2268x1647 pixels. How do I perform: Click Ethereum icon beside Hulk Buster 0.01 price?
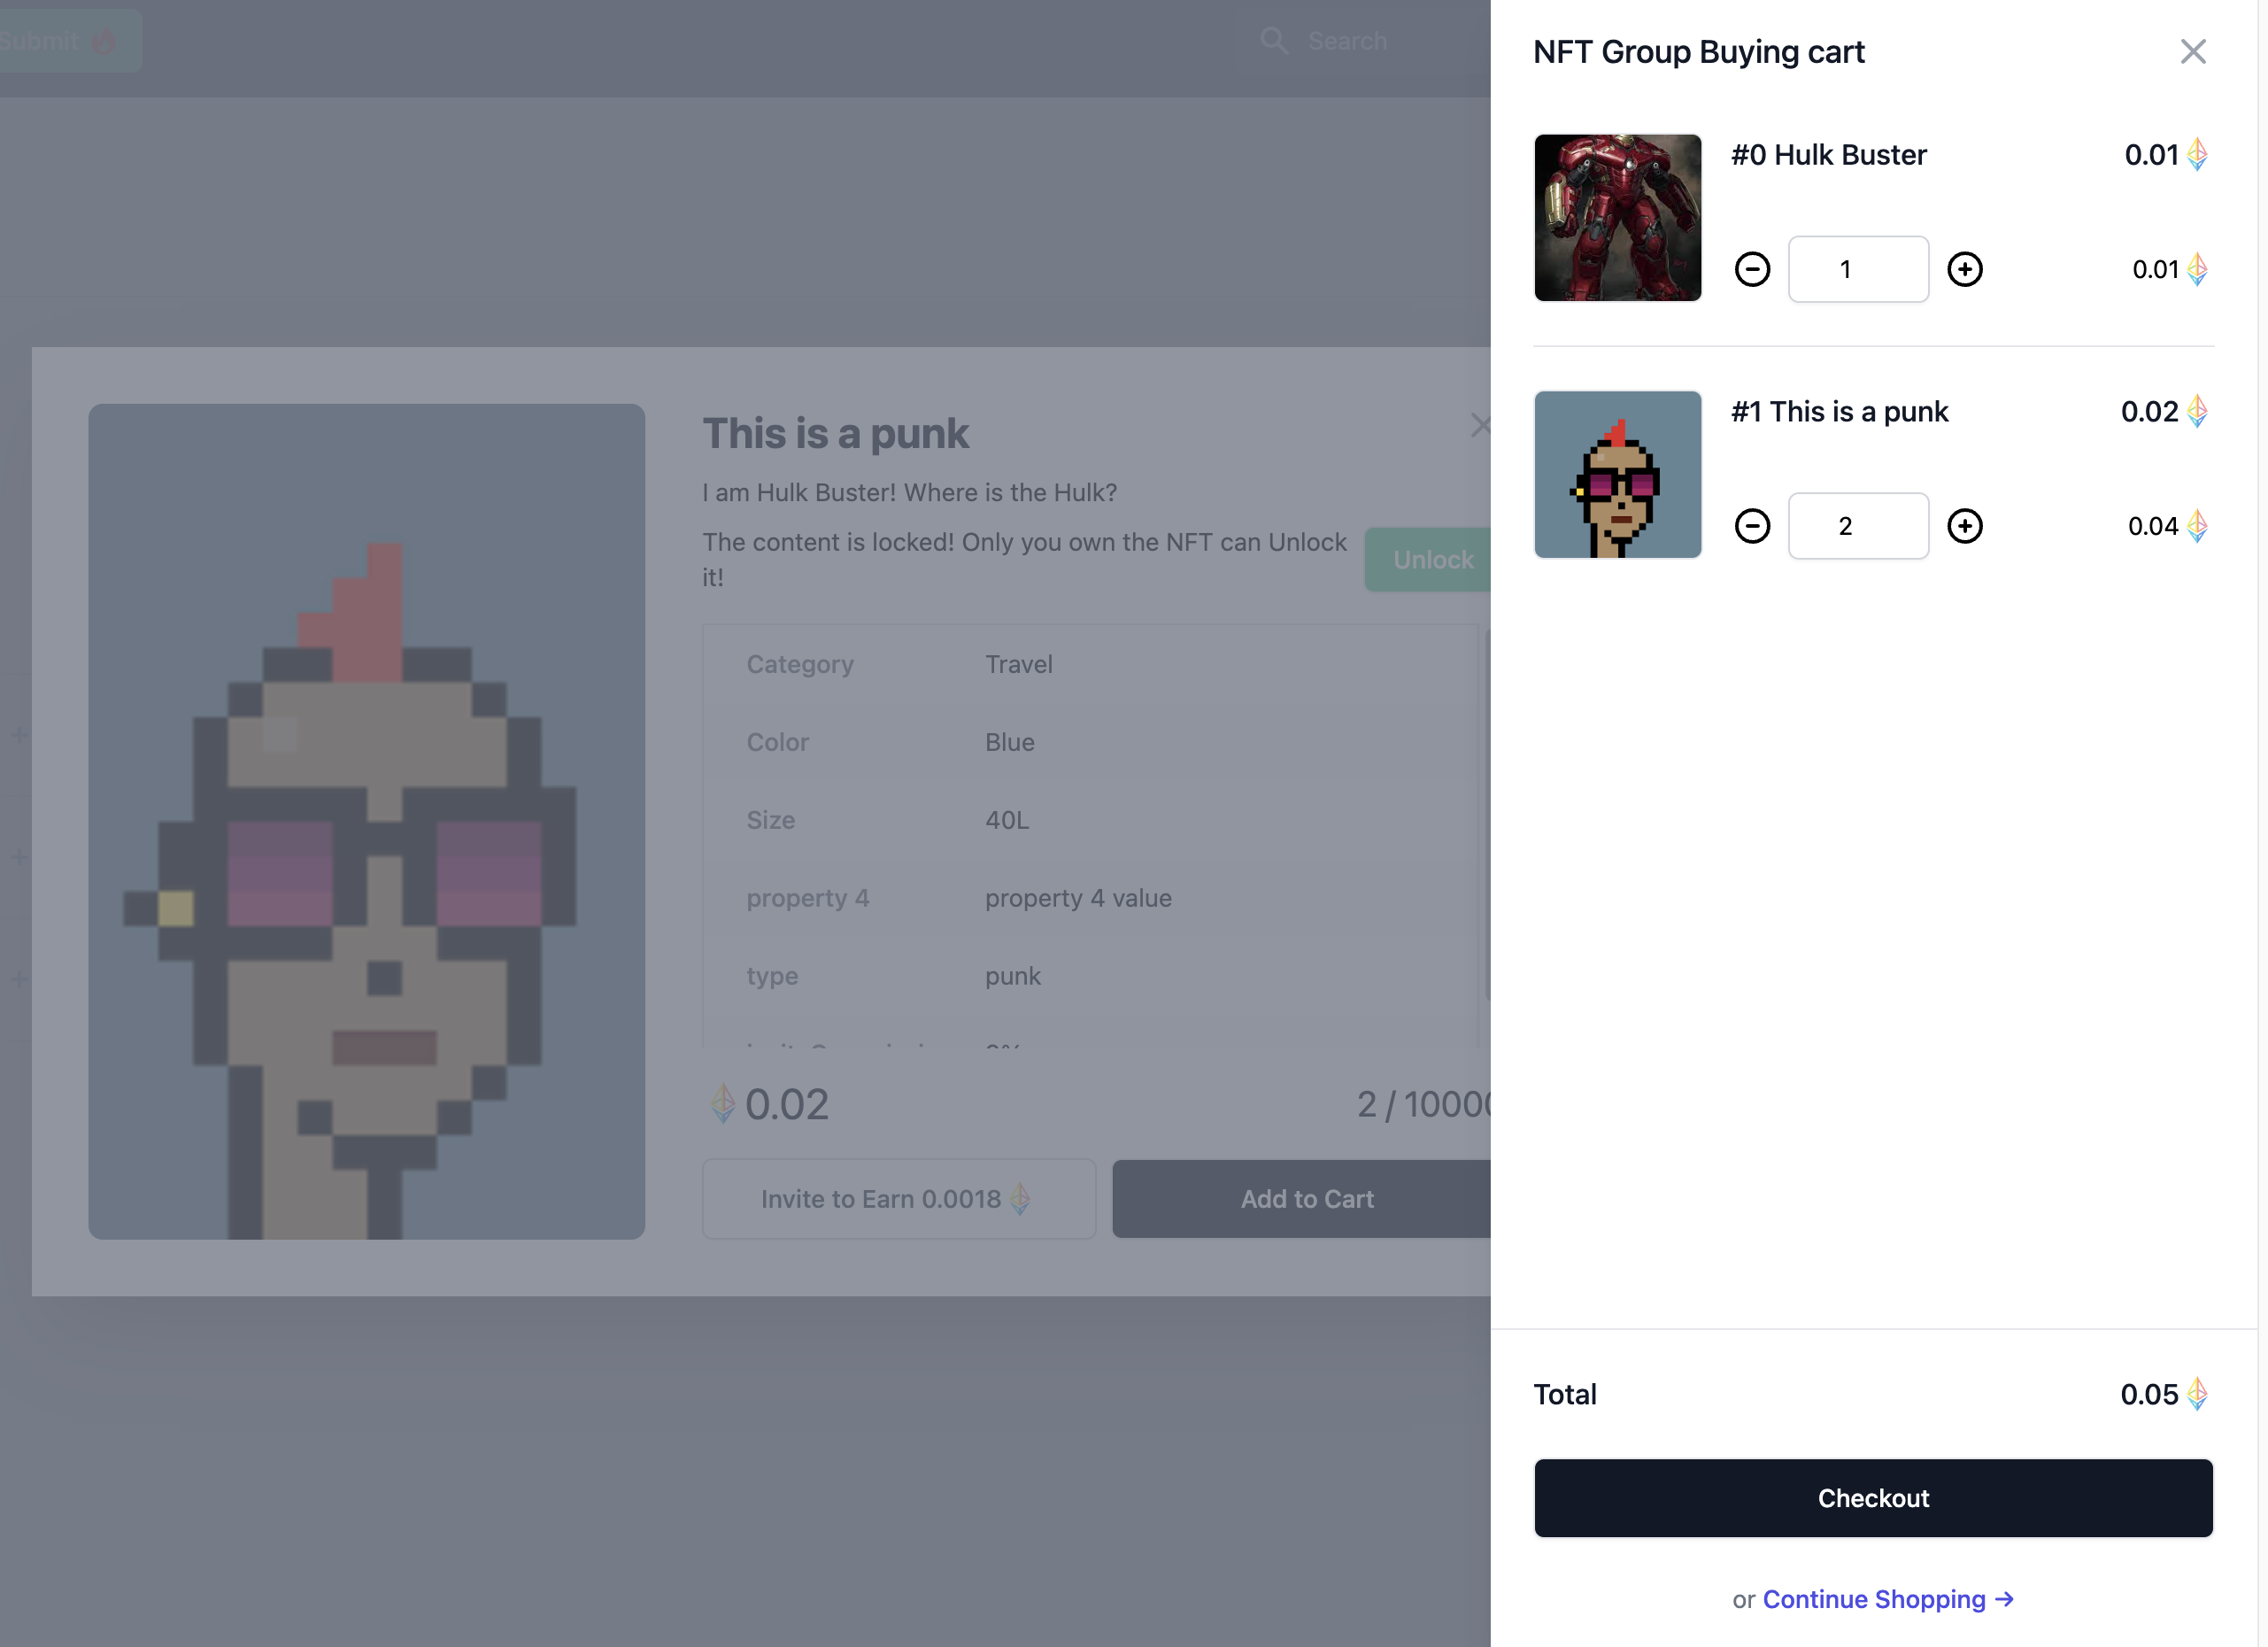point(2197,155)
